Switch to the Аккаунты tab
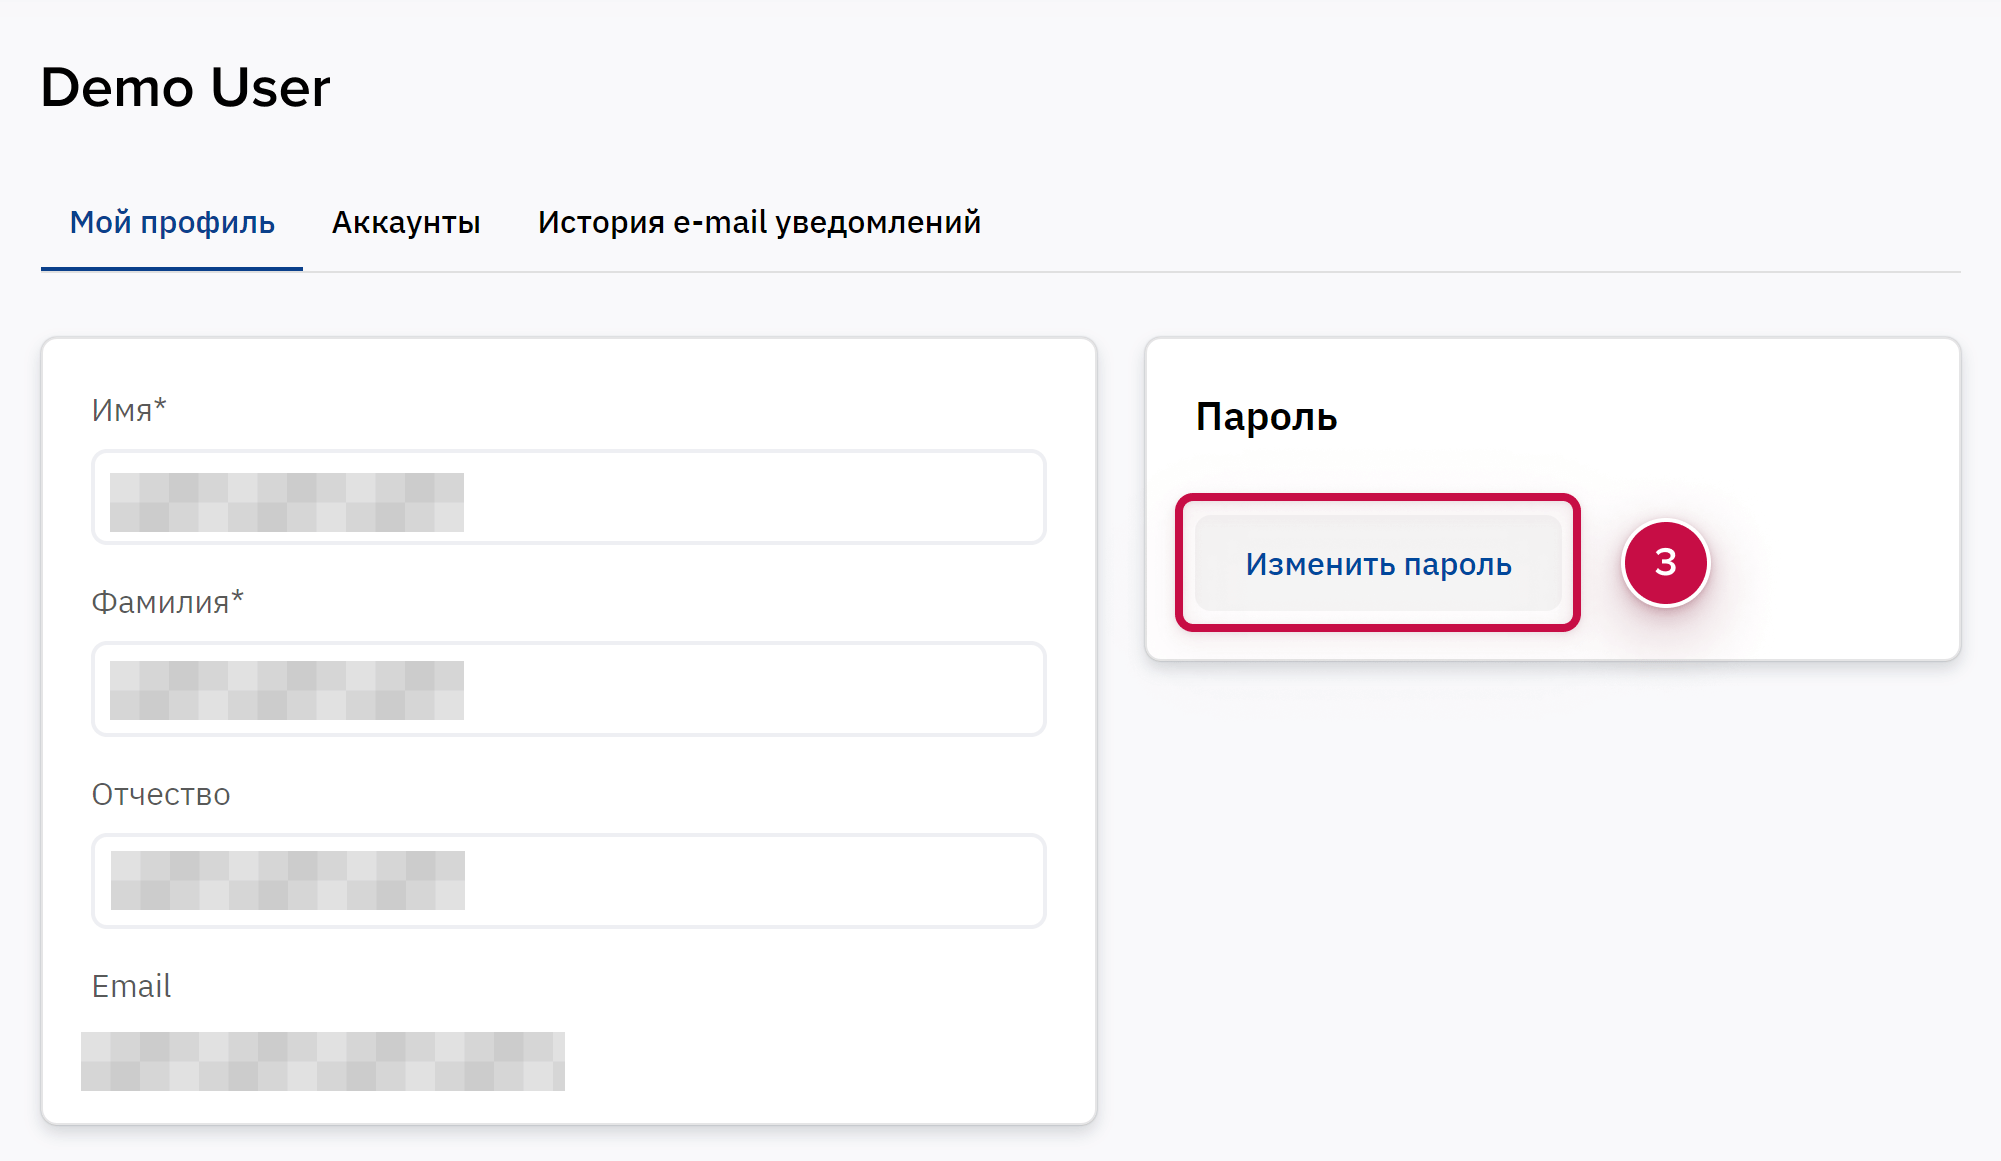The width and height of the screenshot is (2001, 1161). point(406,223)
